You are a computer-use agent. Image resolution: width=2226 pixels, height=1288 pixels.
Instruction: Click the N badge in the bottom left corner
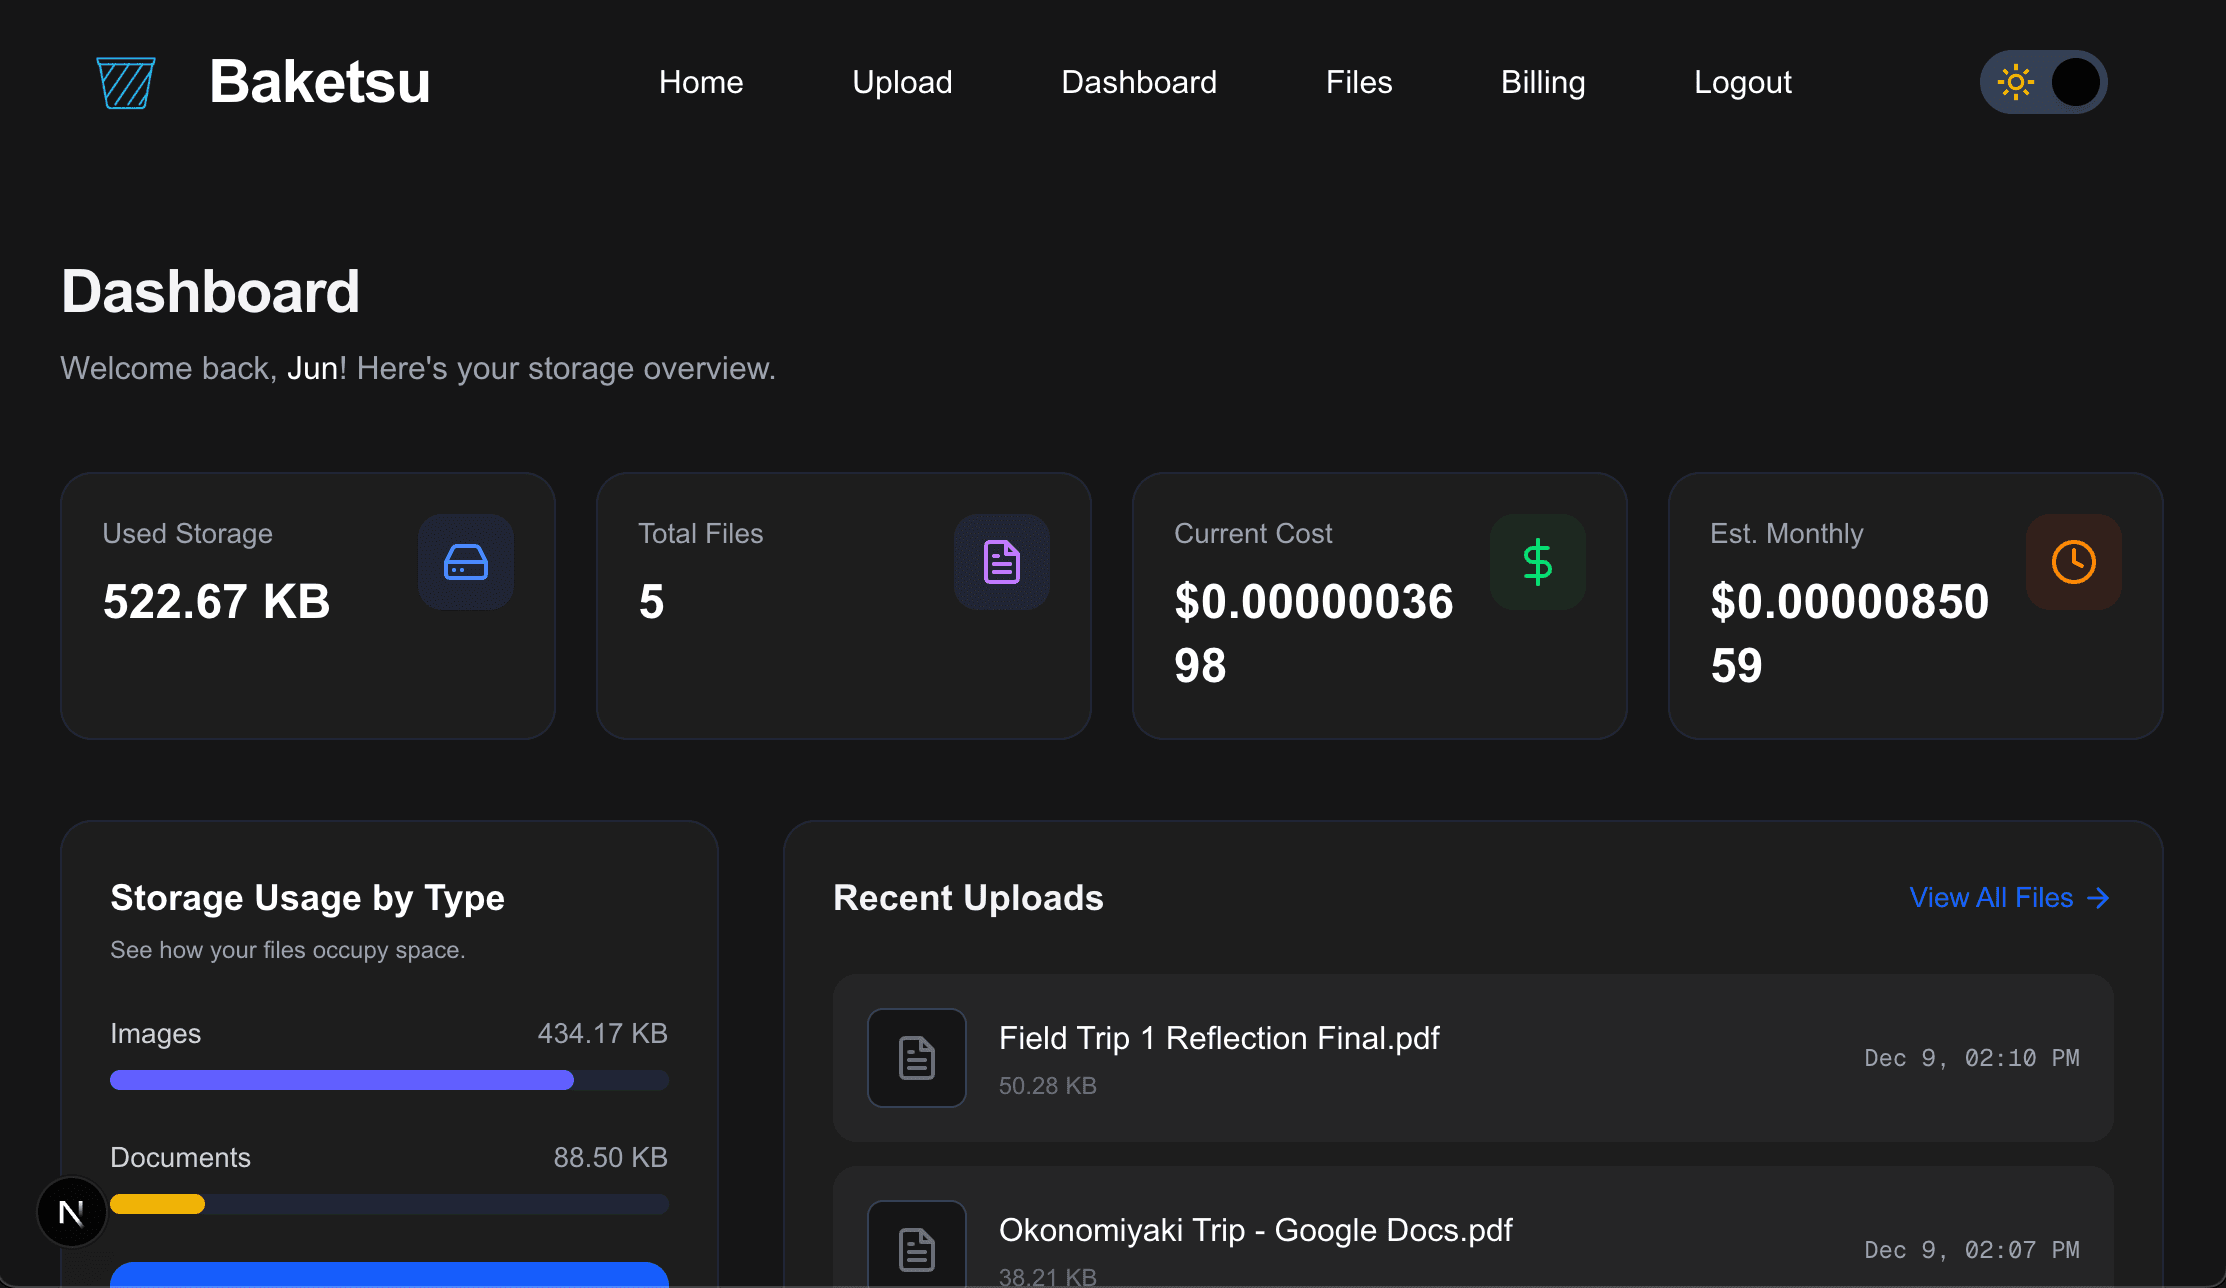71,1212
